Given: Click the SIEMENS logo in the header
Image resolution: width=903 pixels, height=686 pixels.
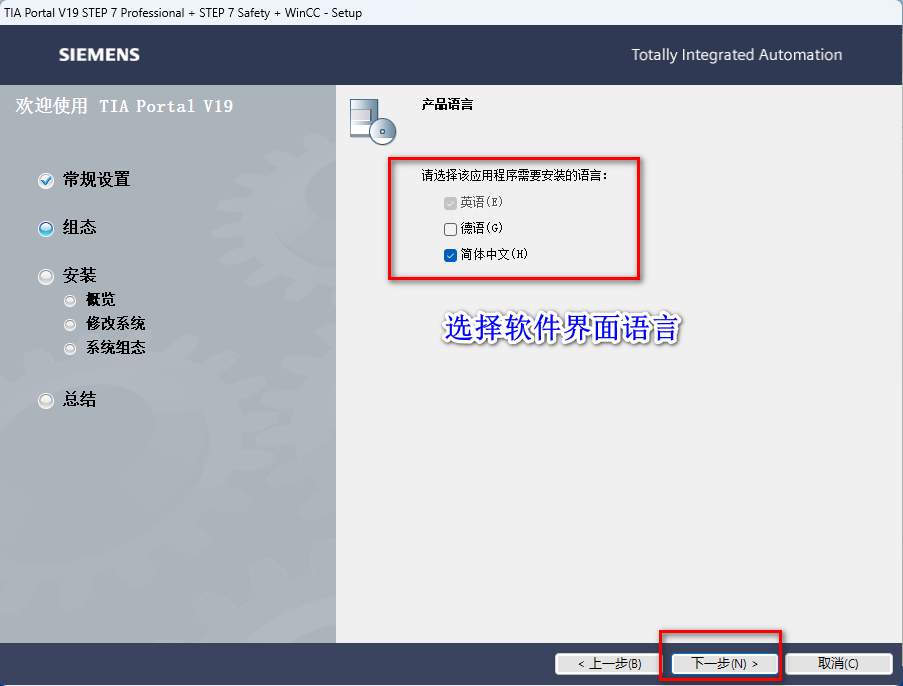Looking at the screenshot, I should 99,55.
